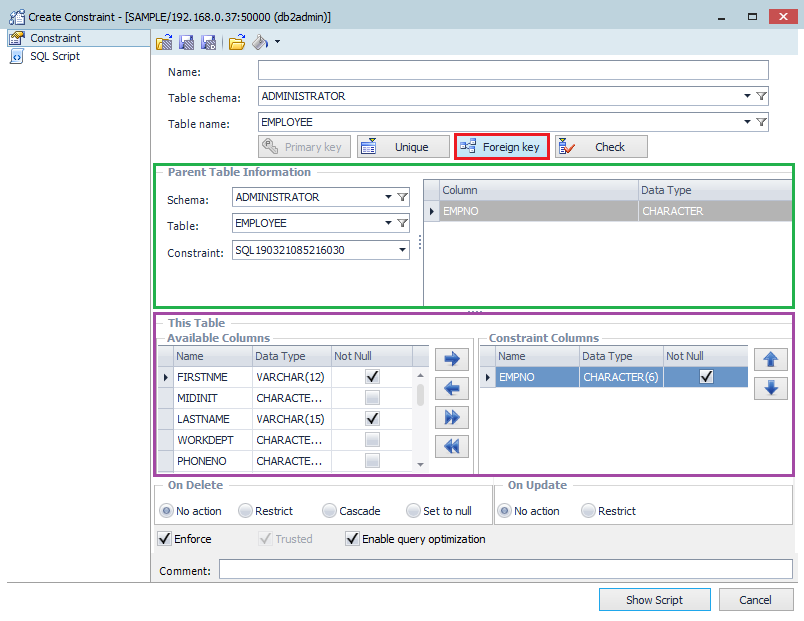804x621 pixels.
Task: Select the Cascade On Delete option
Action: [330, 511]
